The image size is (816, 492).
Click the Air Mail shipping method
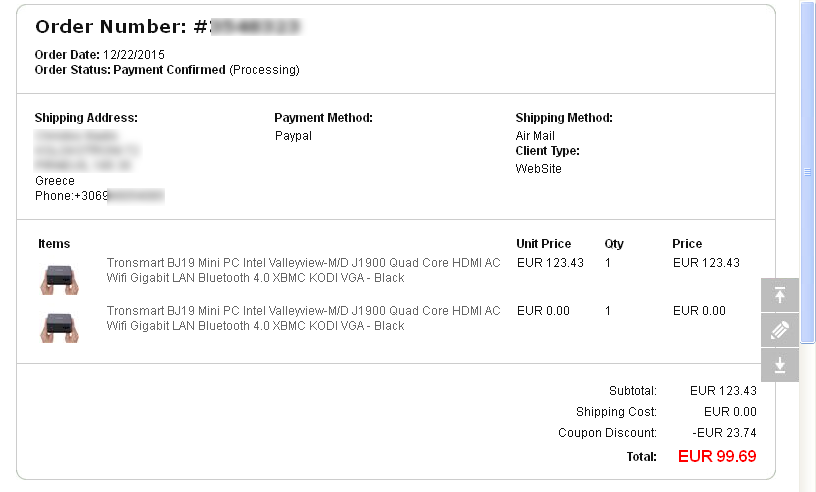535,136
